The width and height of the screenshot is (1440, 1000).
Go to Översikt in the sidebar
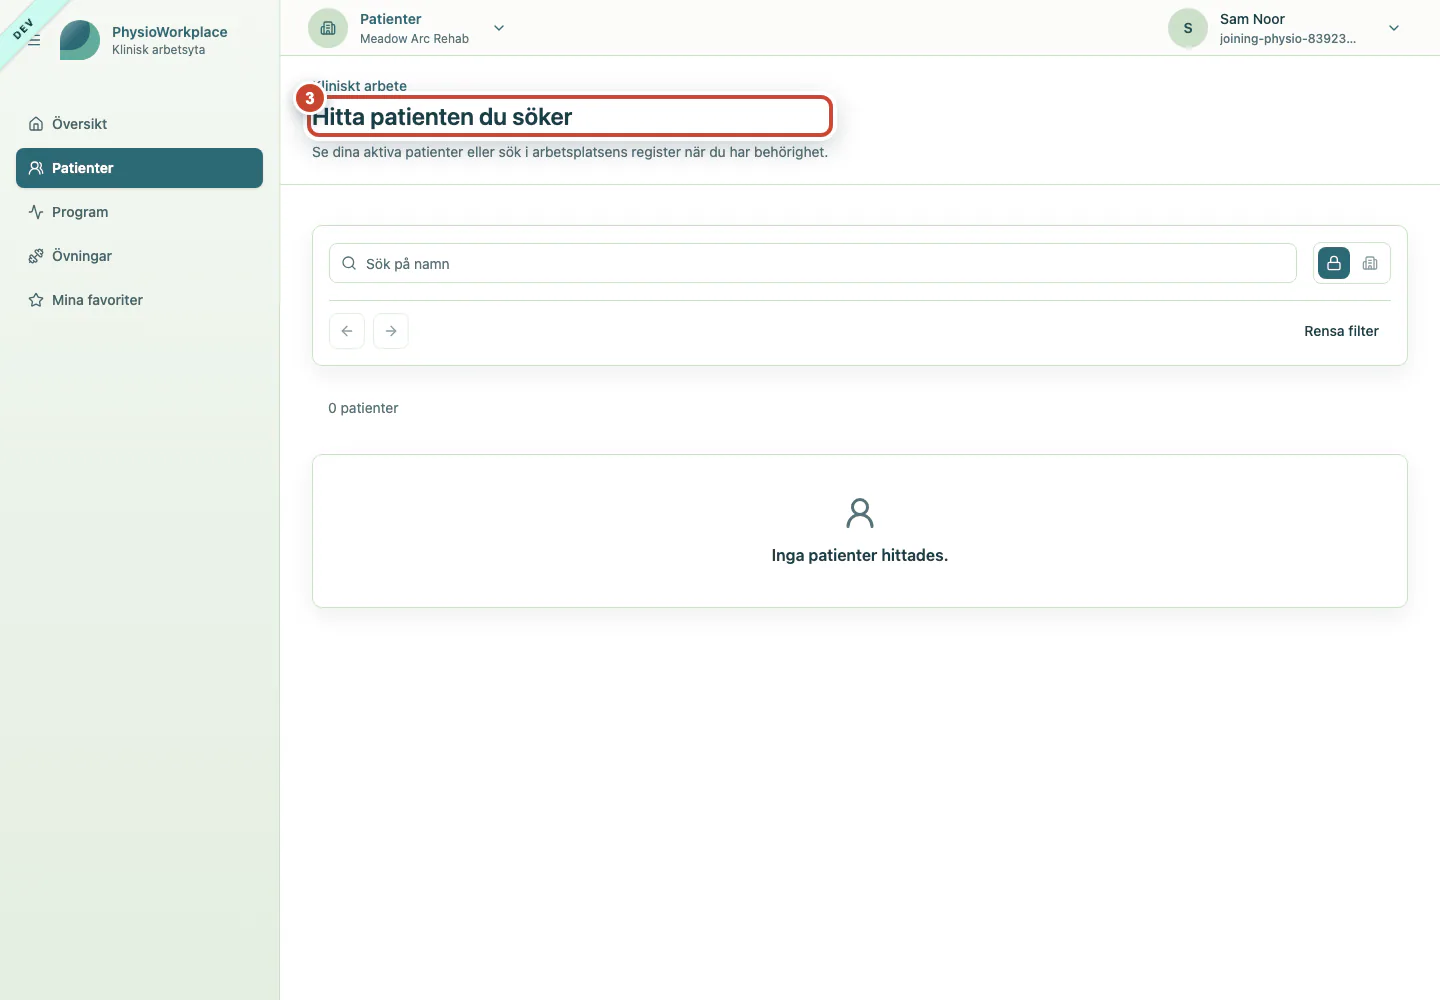click(x=139, y=124)
